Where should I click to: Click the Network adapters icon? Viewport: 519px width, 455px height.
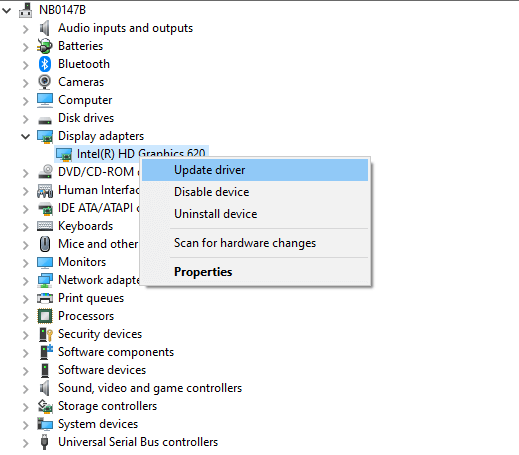[x=45, y=280]
